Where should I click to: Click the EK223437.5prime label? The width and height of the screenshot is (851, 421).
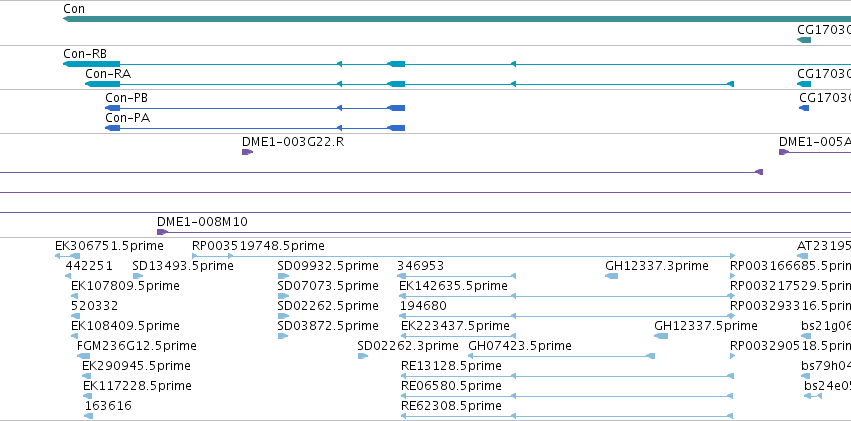click(455, 326)
